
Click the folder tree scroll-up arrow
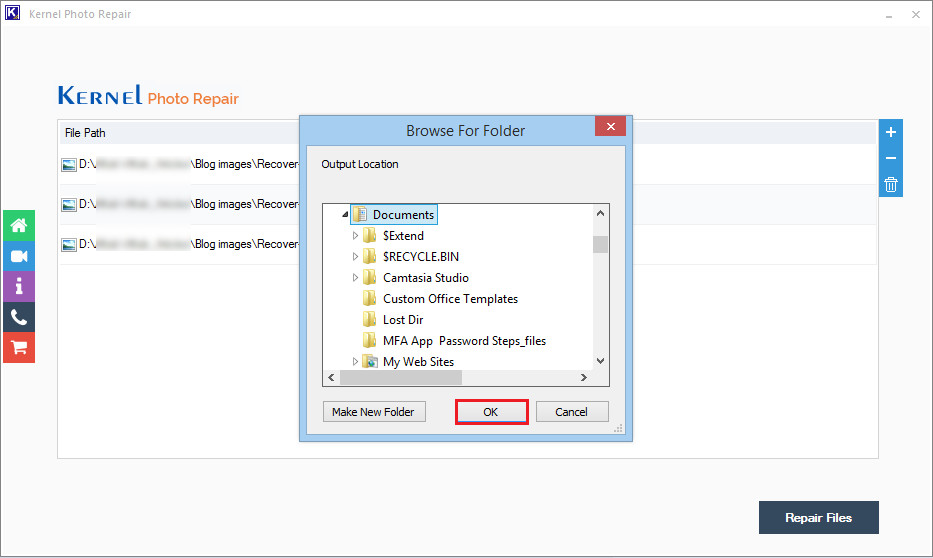click(600, 213)
